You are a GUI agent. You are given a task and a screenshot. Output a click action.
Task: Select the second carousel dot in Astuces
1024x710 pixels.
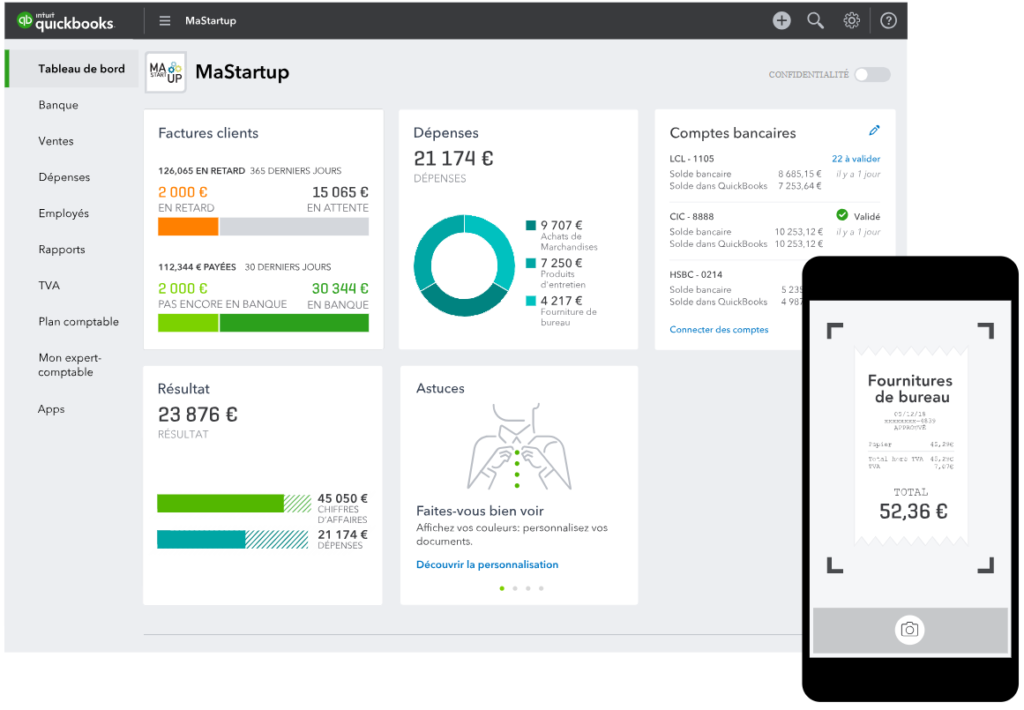[515, 589]
